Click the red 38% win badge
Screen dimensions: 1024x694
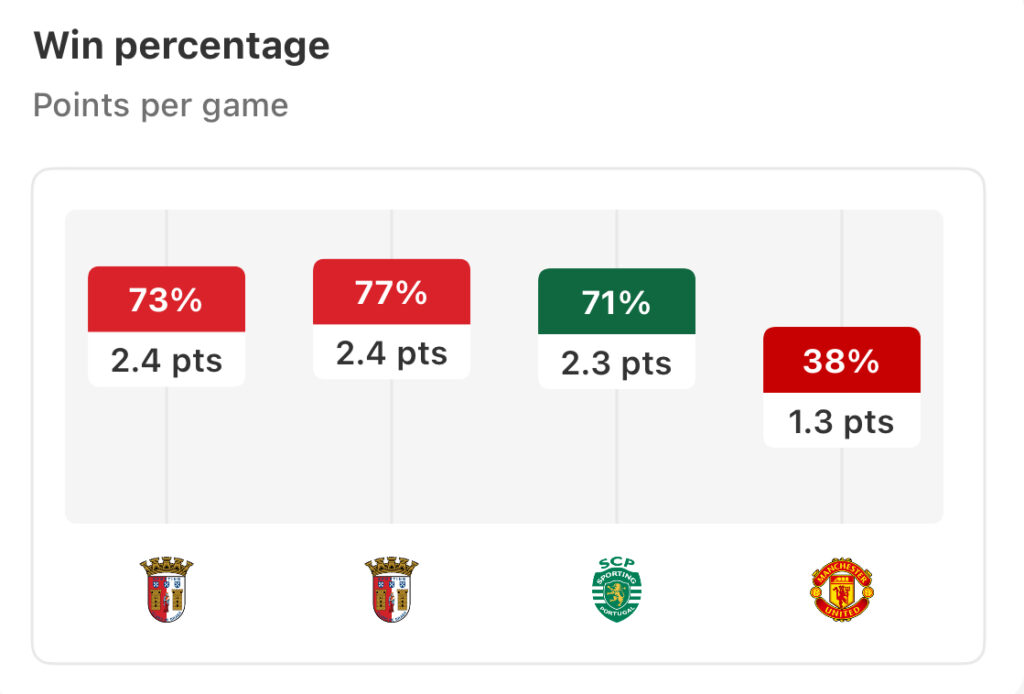coord(842,360)
